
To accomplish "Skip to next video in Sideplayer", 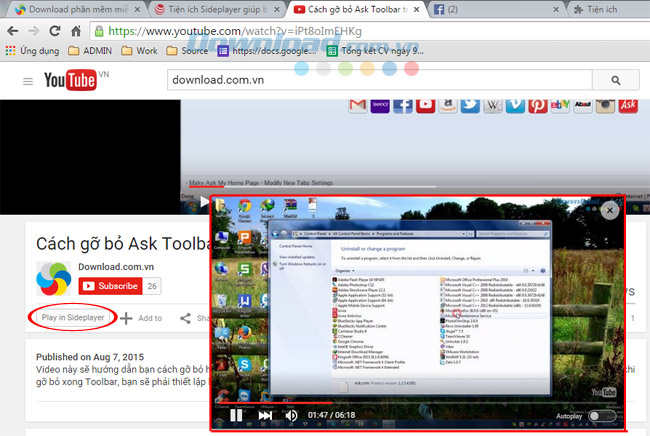I will point(265,414).
